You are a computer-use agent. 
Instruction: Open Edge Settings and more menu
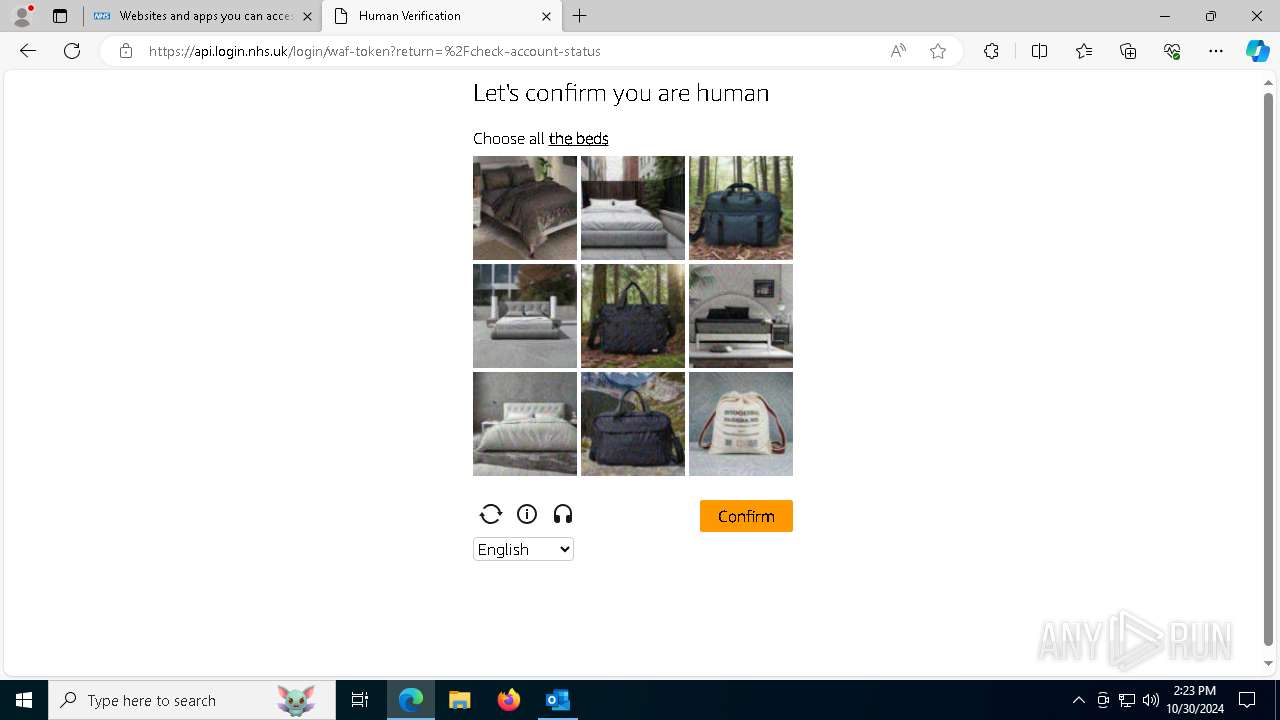click(1216, 51)
